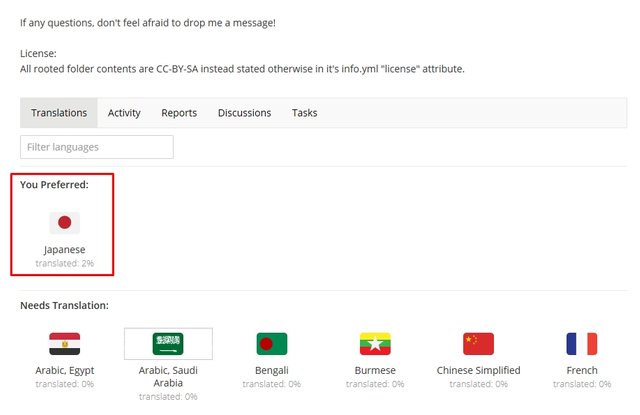The height and width of the screenshot is (415, 640).
Task: Select the Arabic, Egypt flag icon
Action: 64,344
